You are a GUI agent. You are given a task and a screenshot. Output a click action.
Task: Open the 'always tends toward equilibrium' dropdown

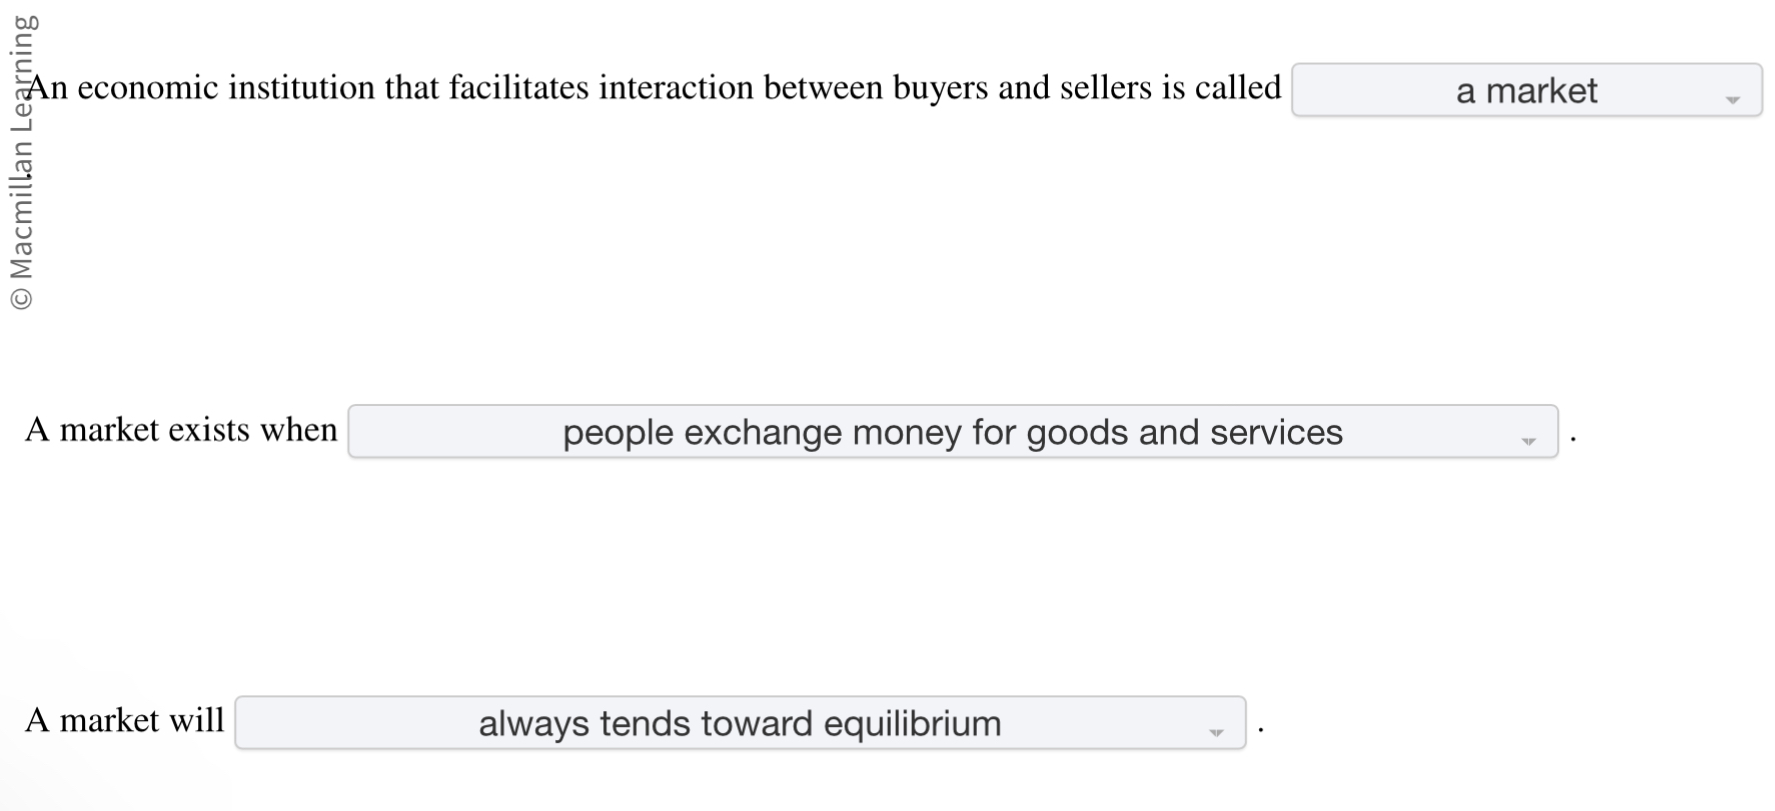coord(740,722)
